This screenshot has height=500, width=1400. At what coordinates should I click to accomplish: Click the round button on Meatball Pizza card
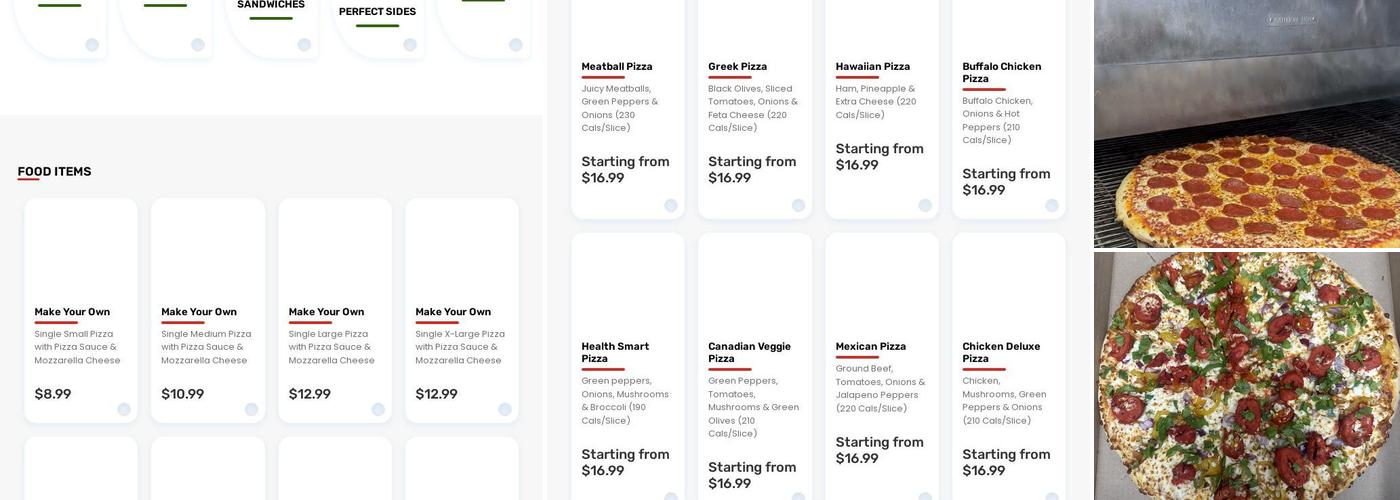(x=671, y=205)
